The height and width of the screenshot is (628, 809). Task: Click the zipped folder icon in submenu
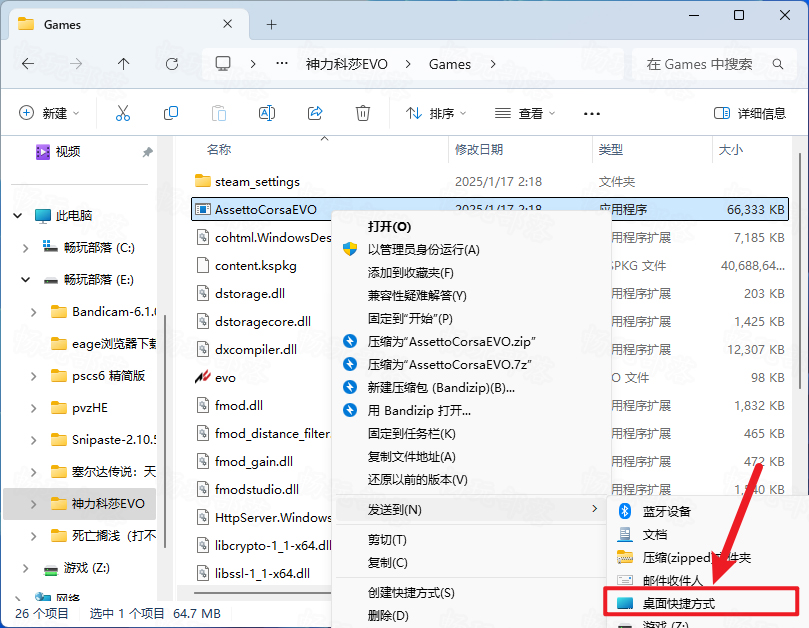click(625, 557)
